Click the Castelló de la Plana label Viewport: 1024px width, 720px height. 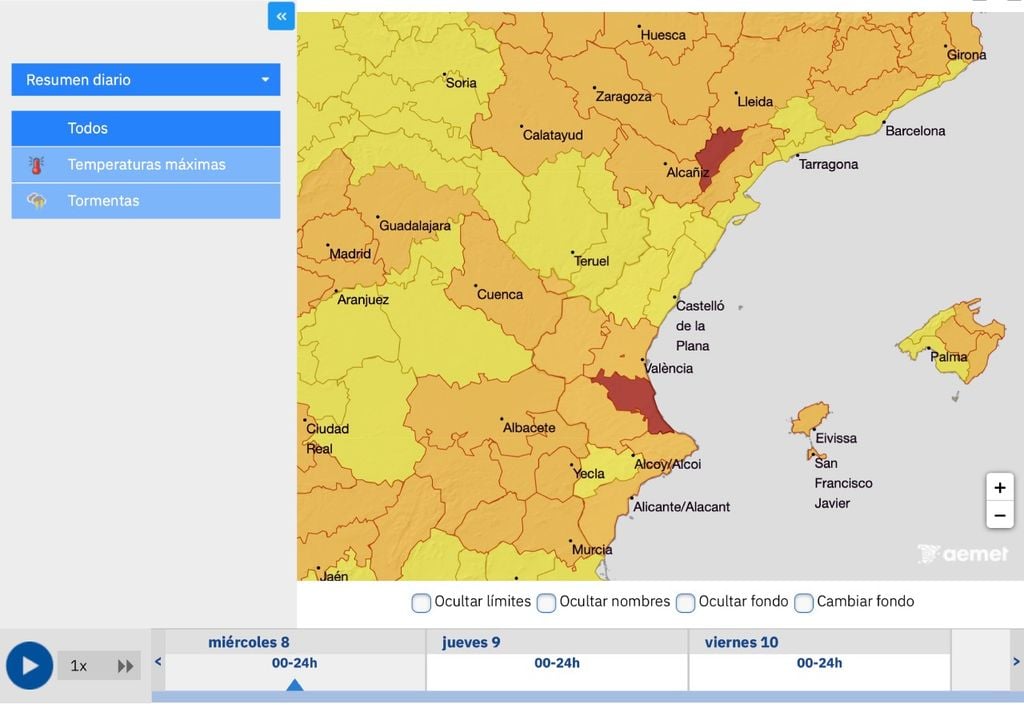[x=699, y=325]
